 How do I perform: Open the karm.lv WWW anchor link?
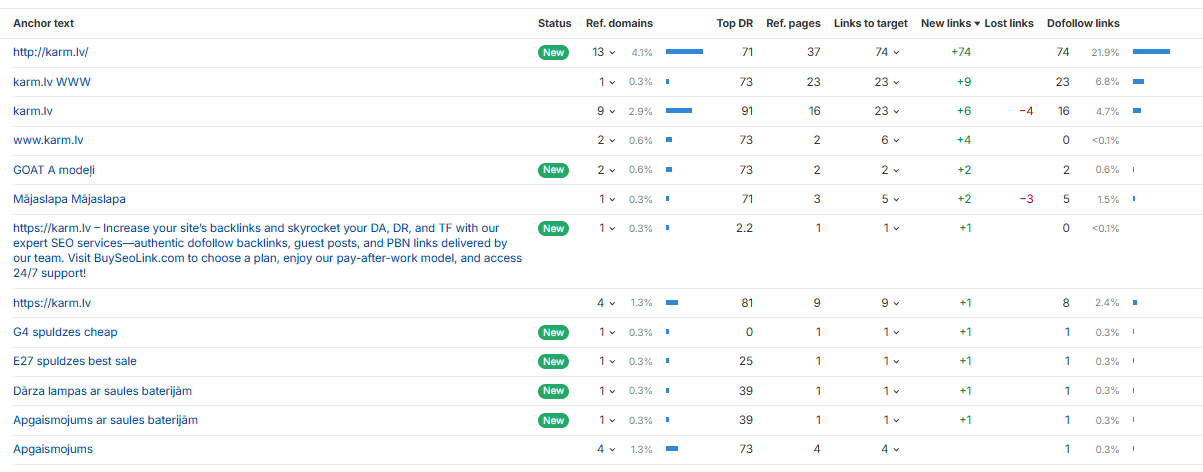(x=52, y=82)
